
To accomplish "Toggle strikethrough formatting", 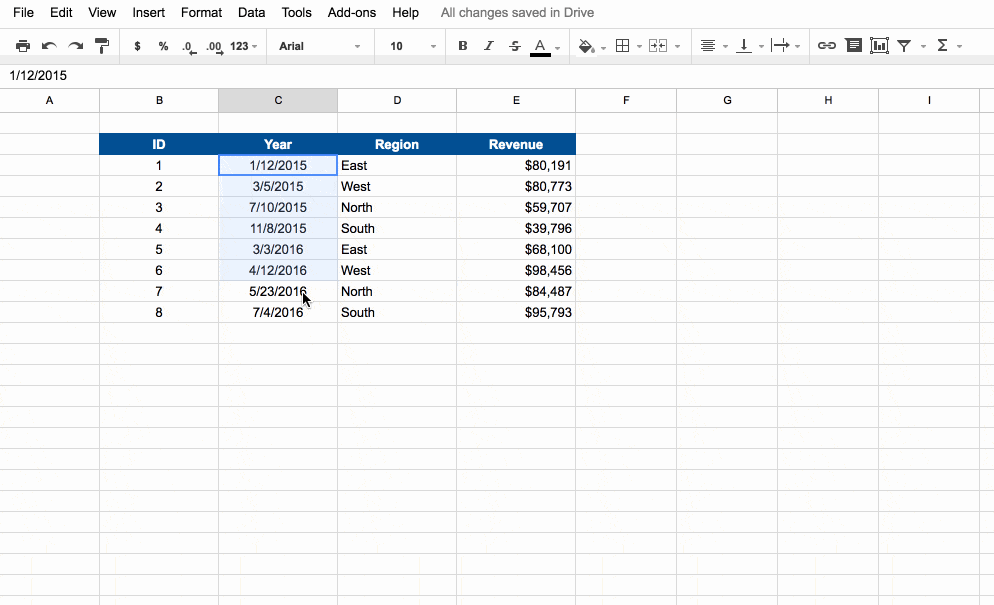I will click(x=514, y=45).
